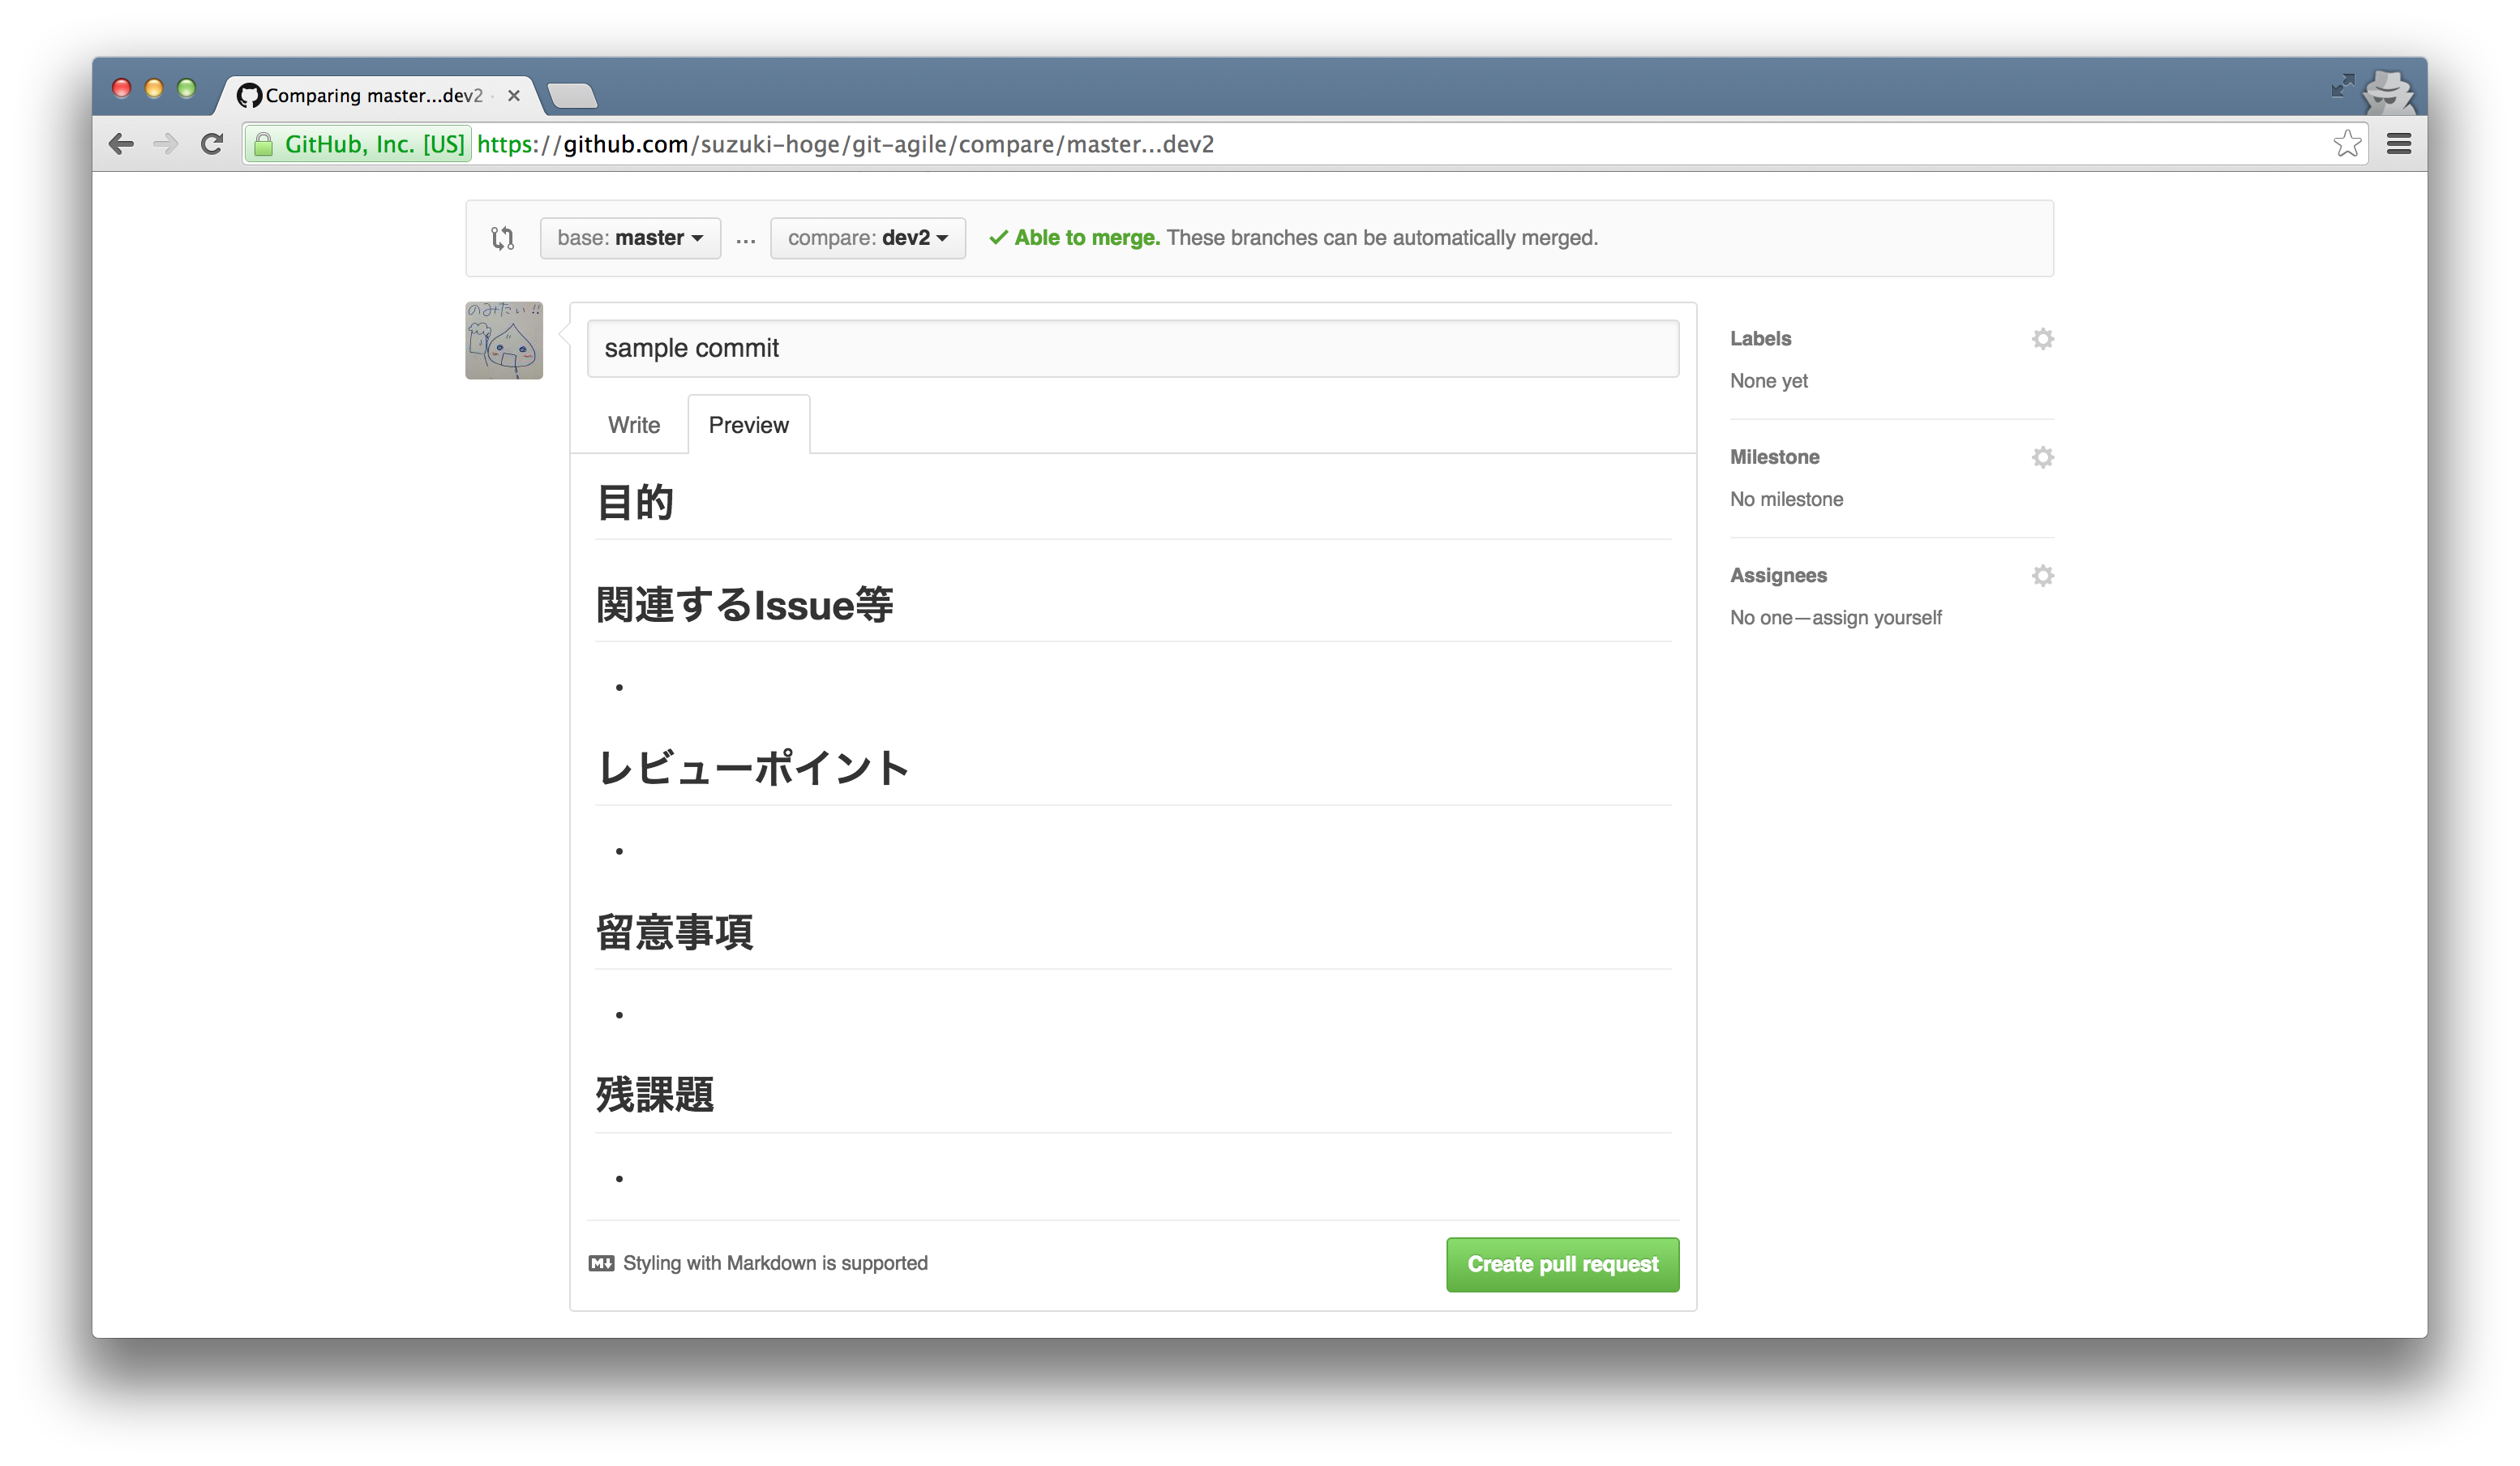Click the GitHub logo in browser tab
Screen dimensions: 2520x1466
pos(249,95)
